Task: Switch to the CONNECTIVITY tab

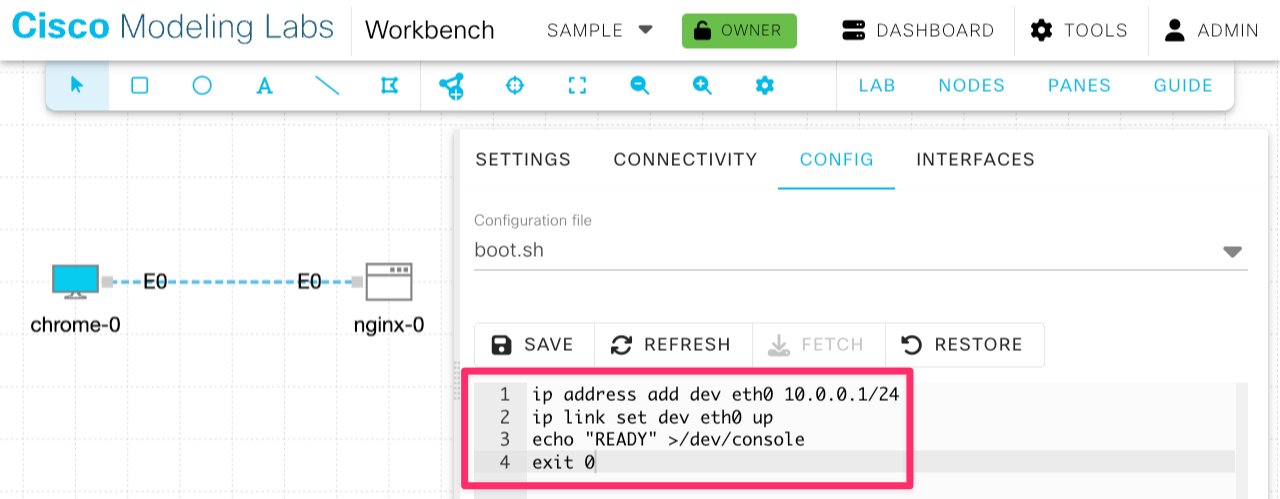Action: [686, 159]
